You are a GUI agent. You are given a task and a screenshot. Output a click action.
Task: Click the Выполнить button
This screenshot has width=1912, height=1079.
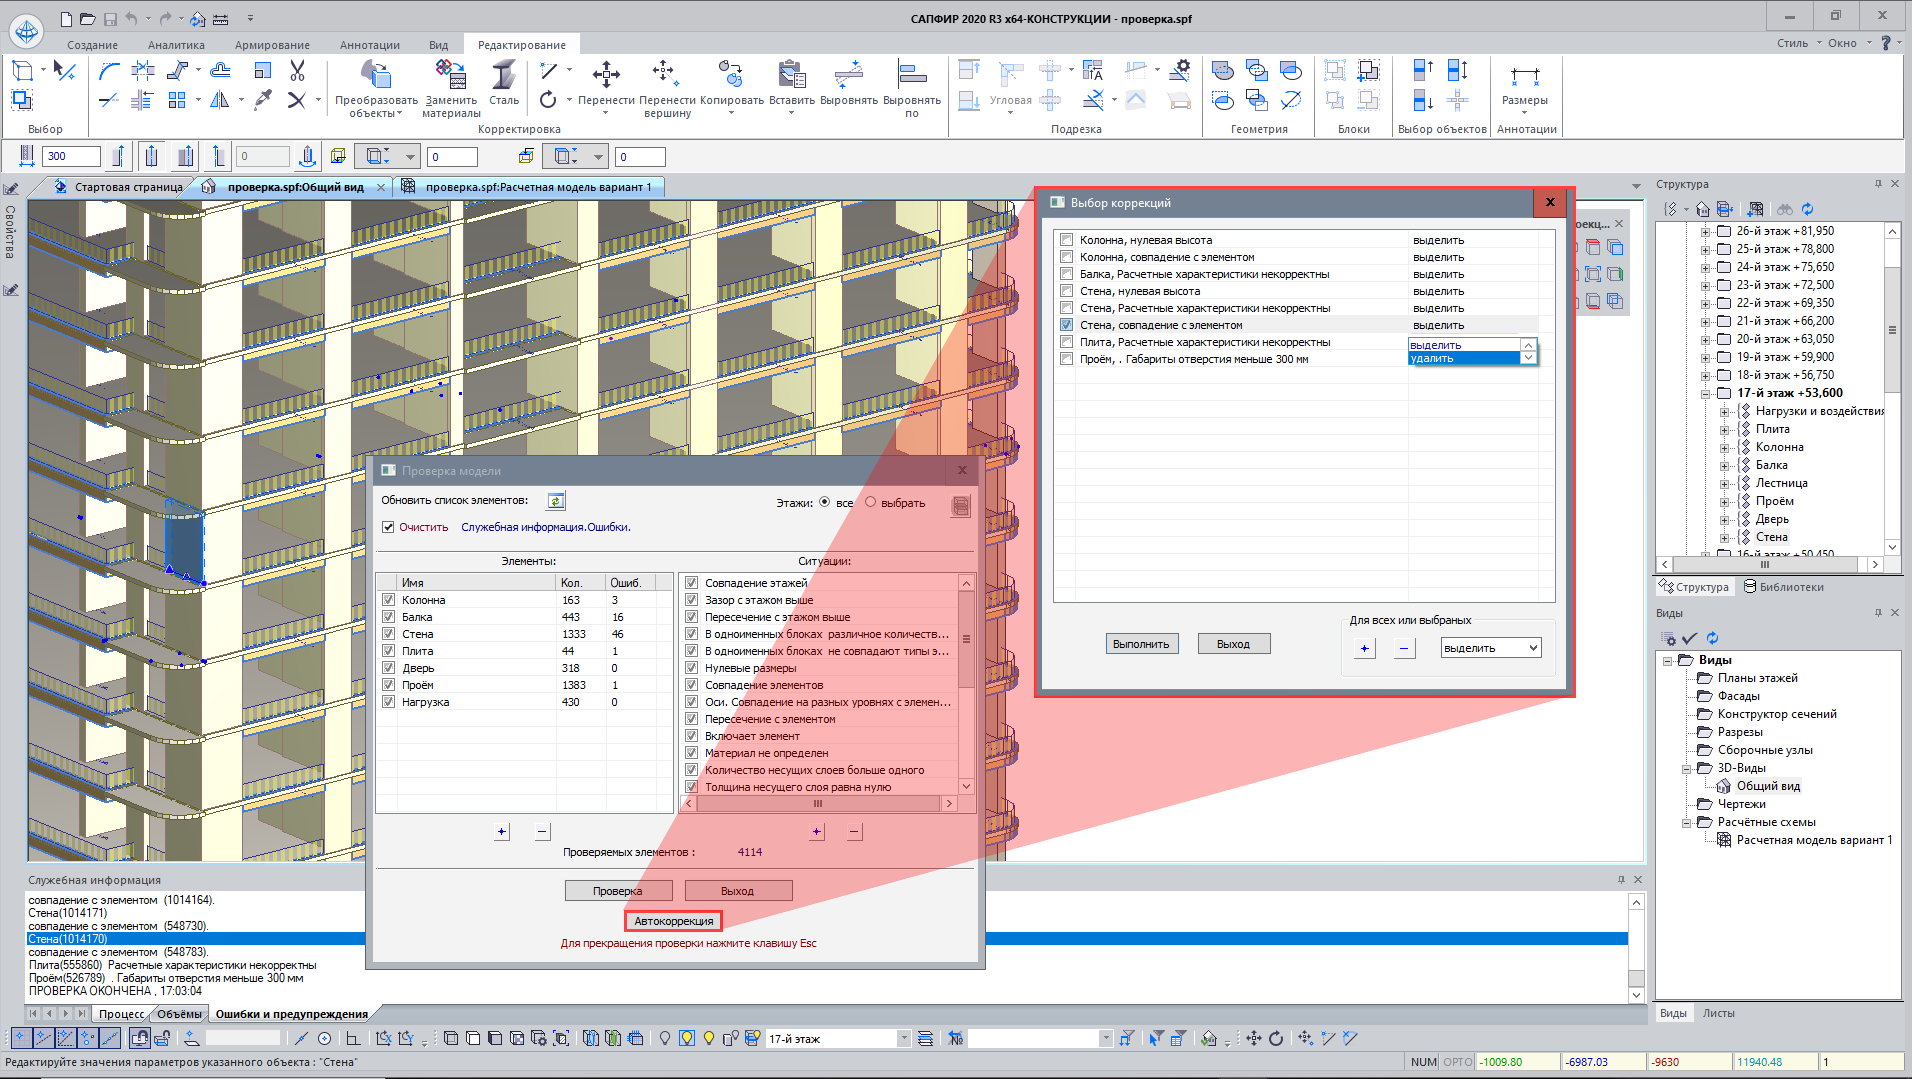[1141, 644]
